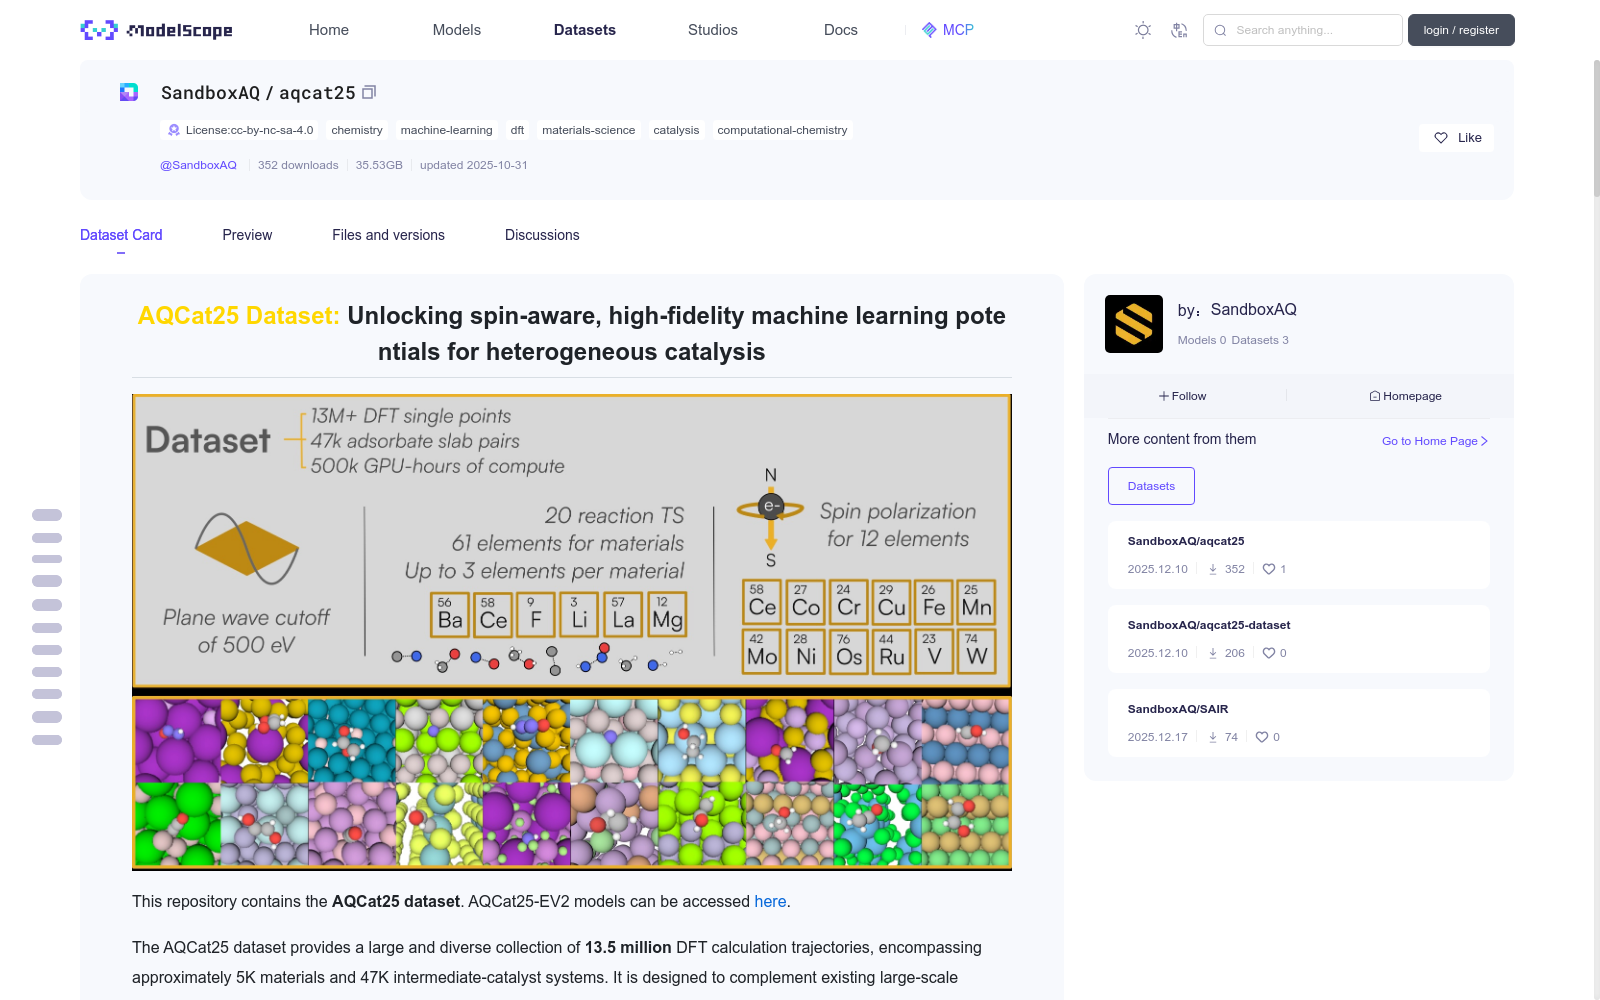Open the Studios navigation item
Image resolution: width=1600 pixels, height=1000 pixels.
coord(713,30)
